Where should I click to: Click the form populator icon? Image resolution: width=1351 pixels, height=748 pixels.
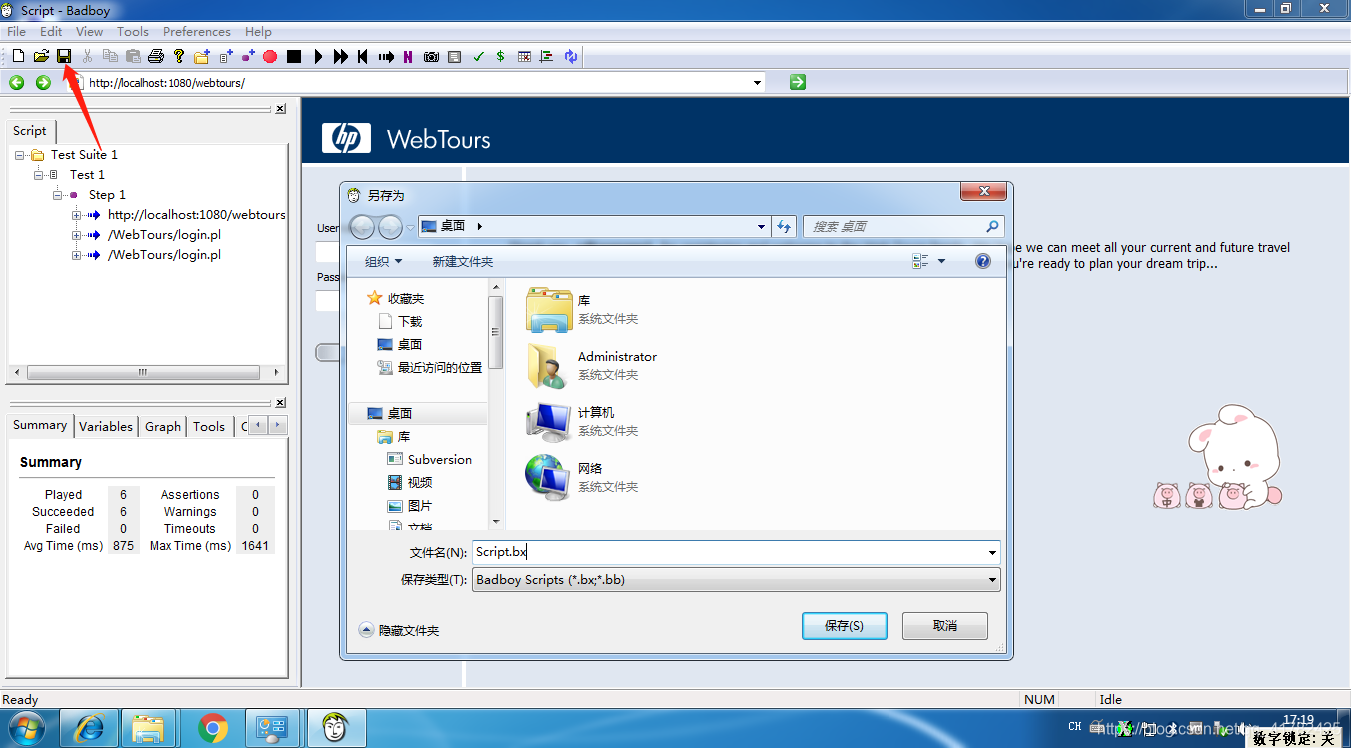(x=455, y=57)
